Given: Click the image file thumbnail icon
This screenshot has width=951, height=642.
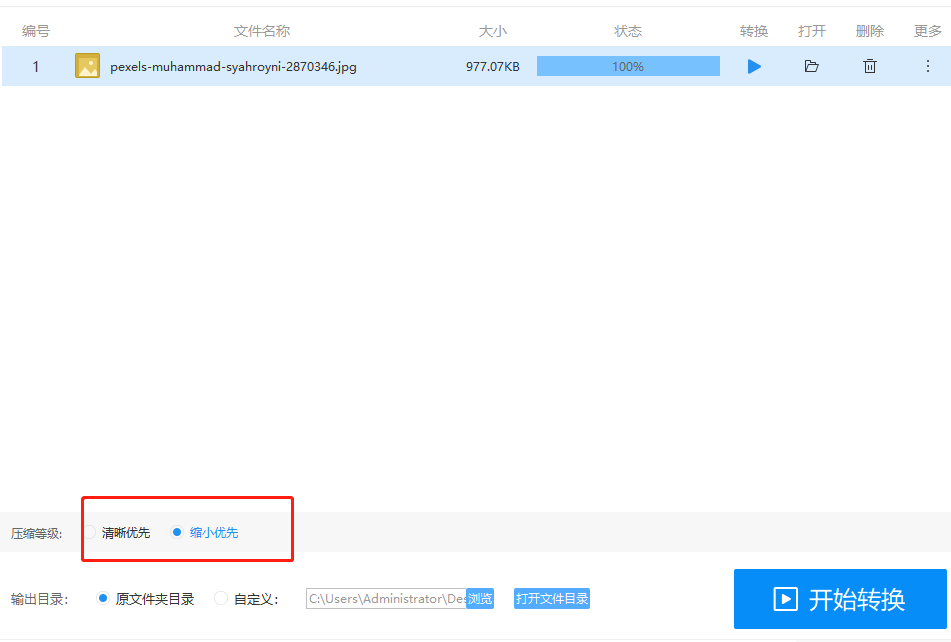Looking at the screenshot, I should click(x=87, y=65).
